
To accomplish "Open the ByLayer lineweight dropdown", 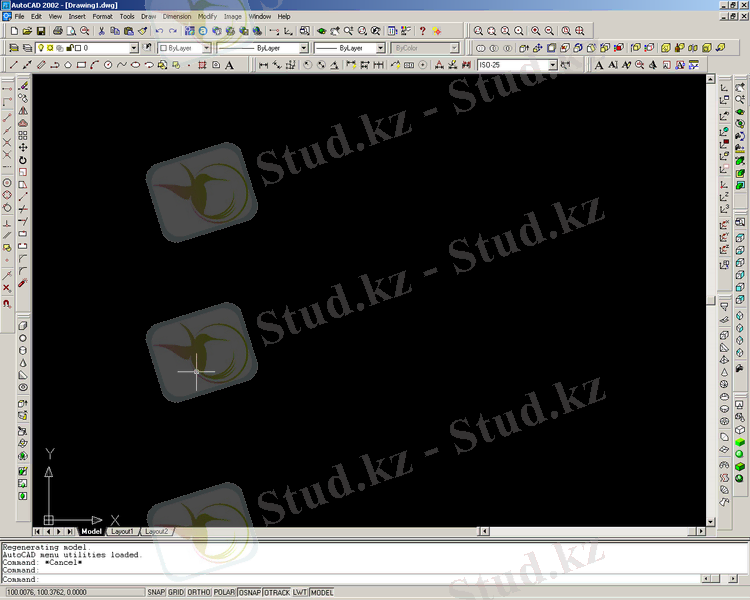I will click(x=380, y=48).
